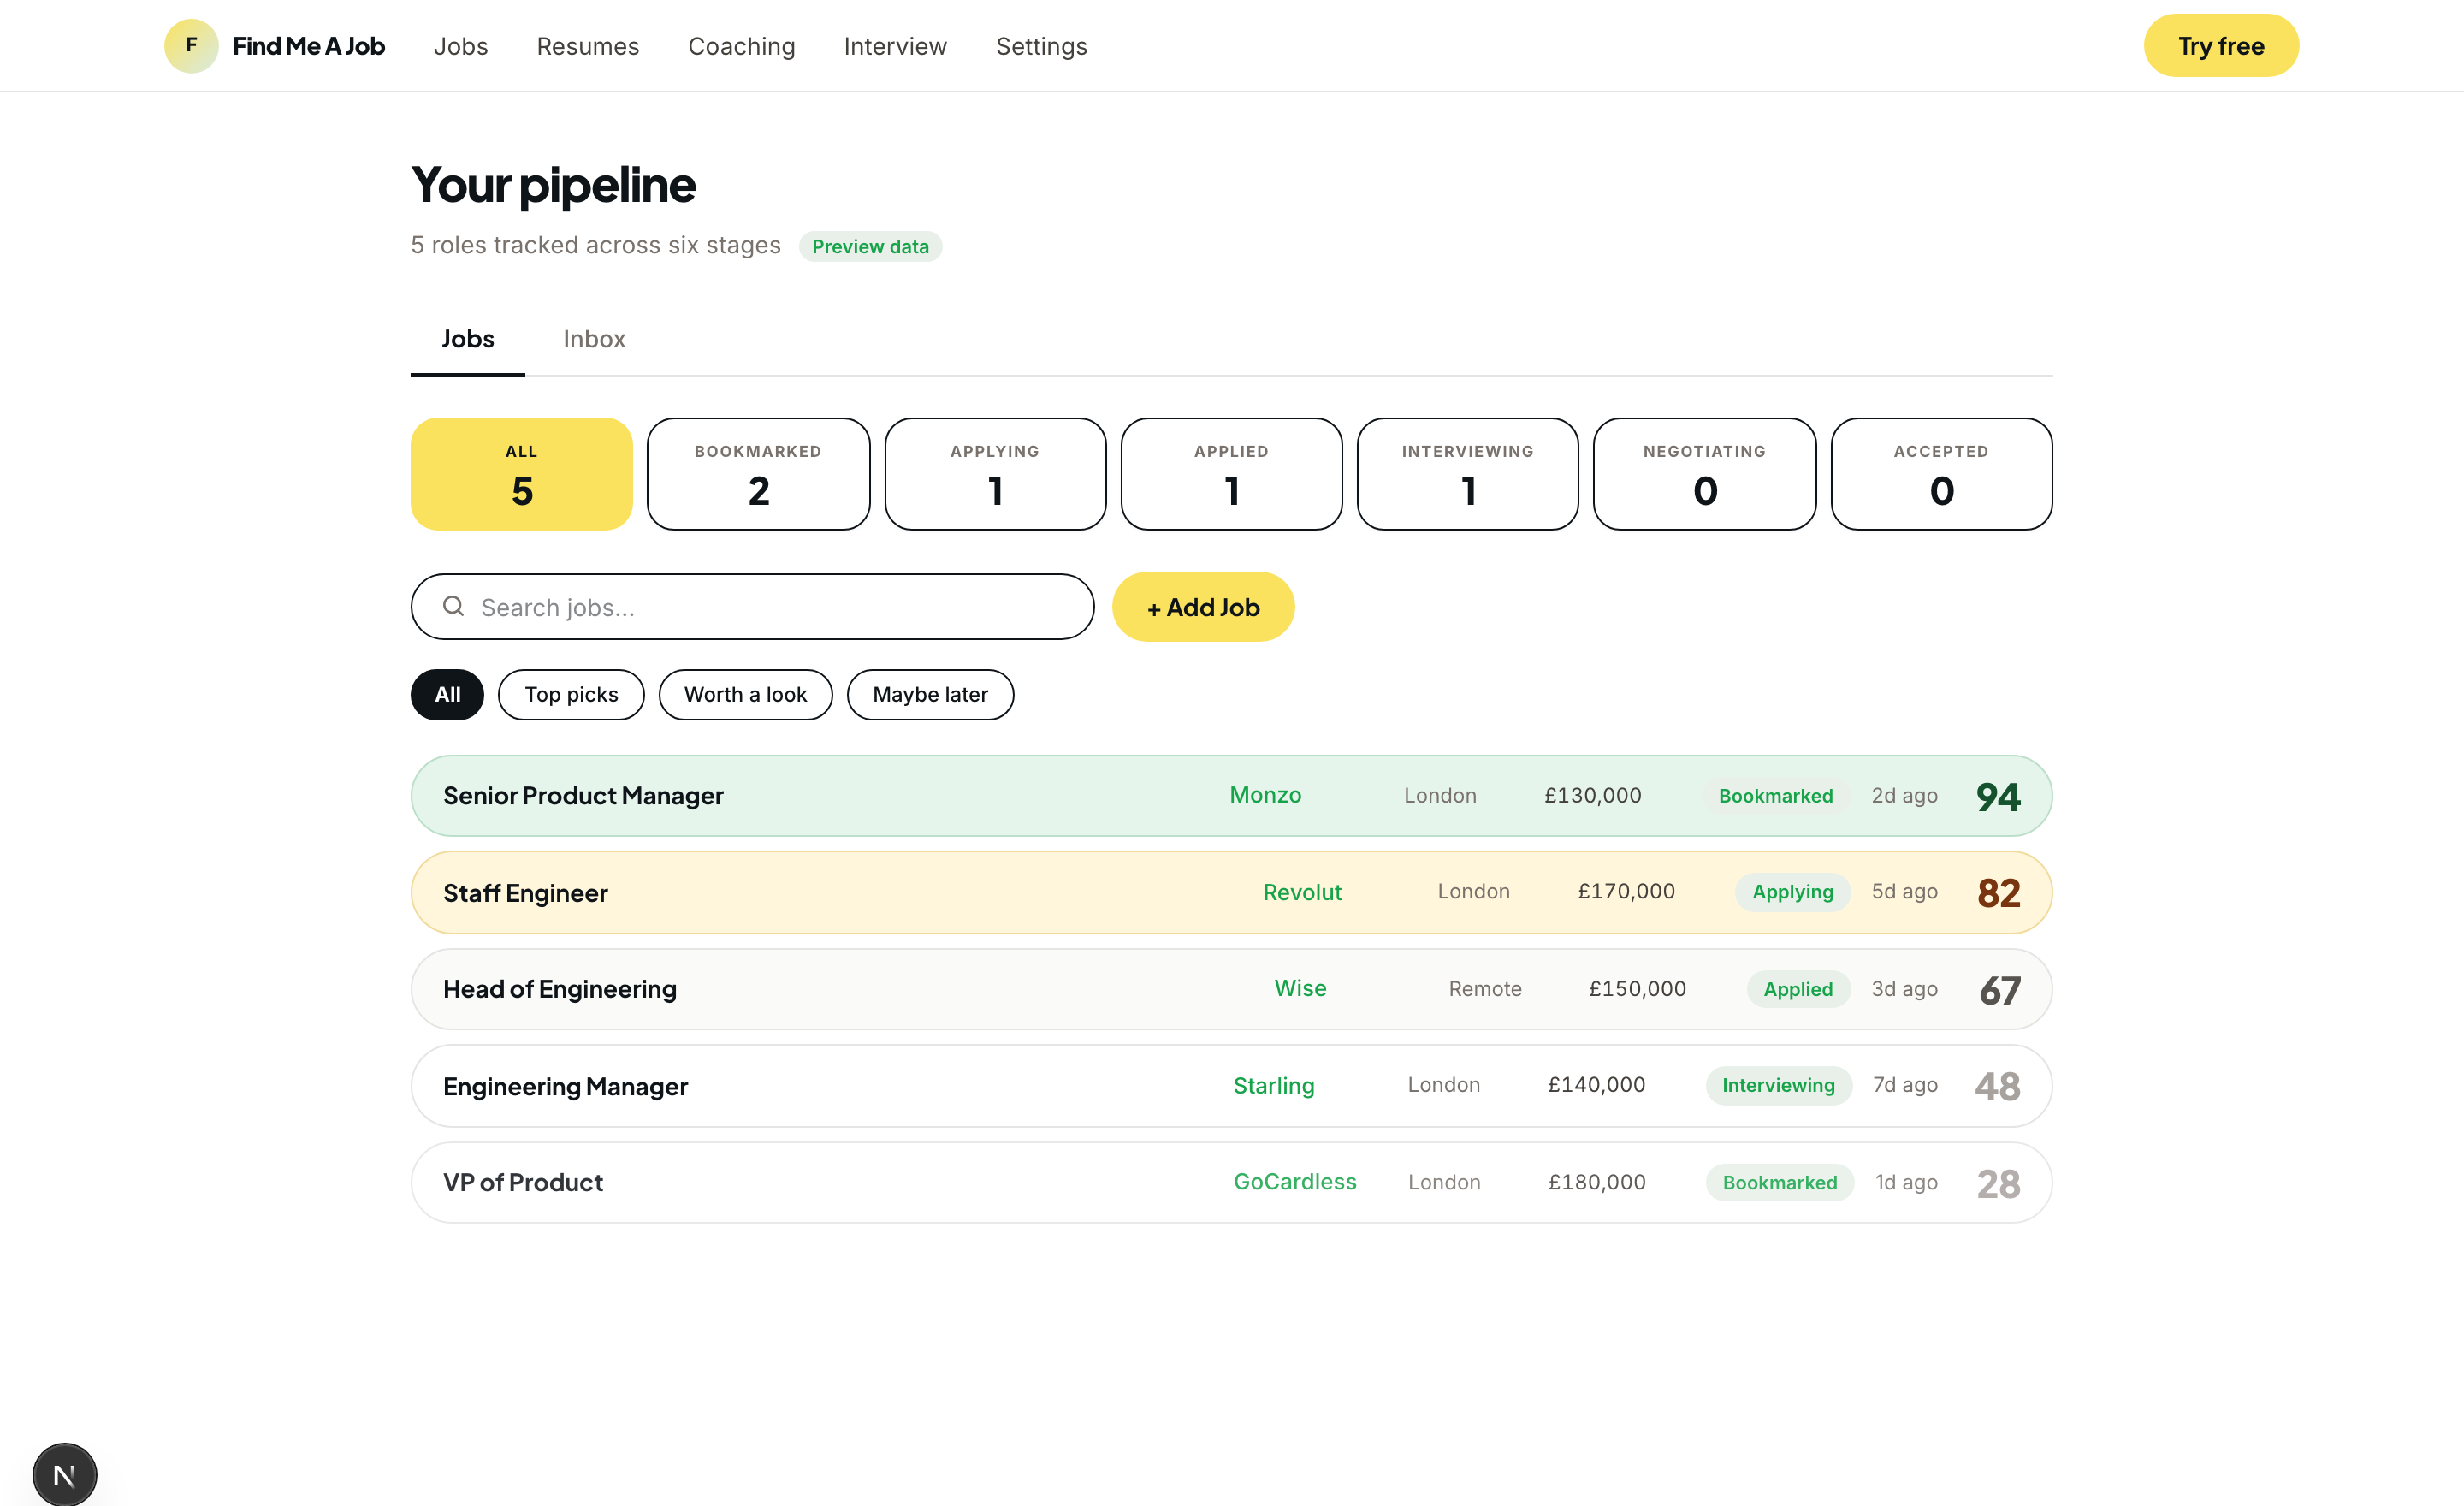Image resolution: width=2464 pixels, height=1506 pixels.
Task: Open Settings in the top nav
Action: (1041, 46)
